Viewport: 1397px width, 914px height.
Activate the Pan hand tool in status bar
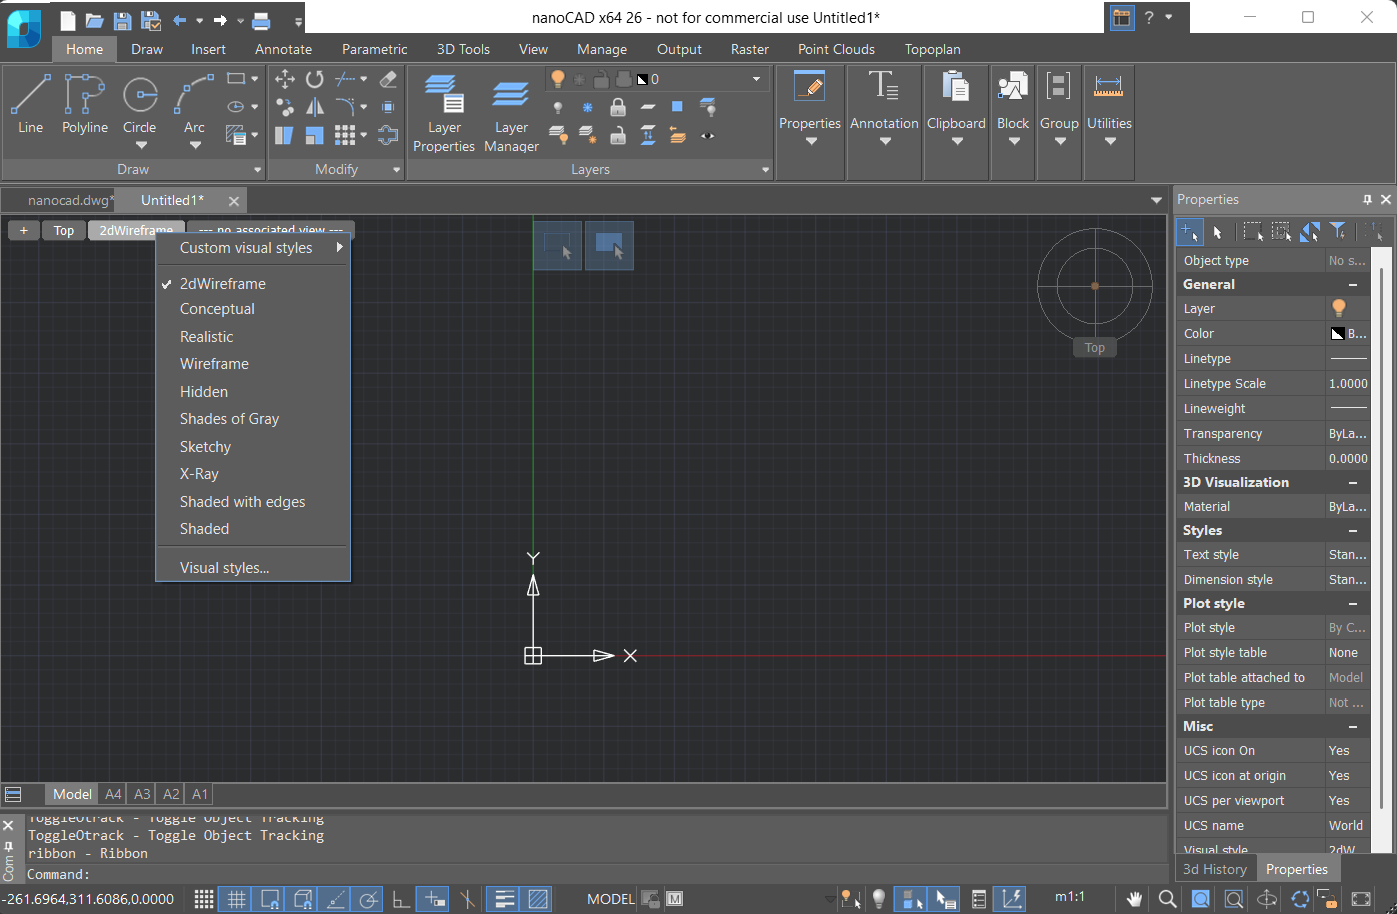(1134, 899)
